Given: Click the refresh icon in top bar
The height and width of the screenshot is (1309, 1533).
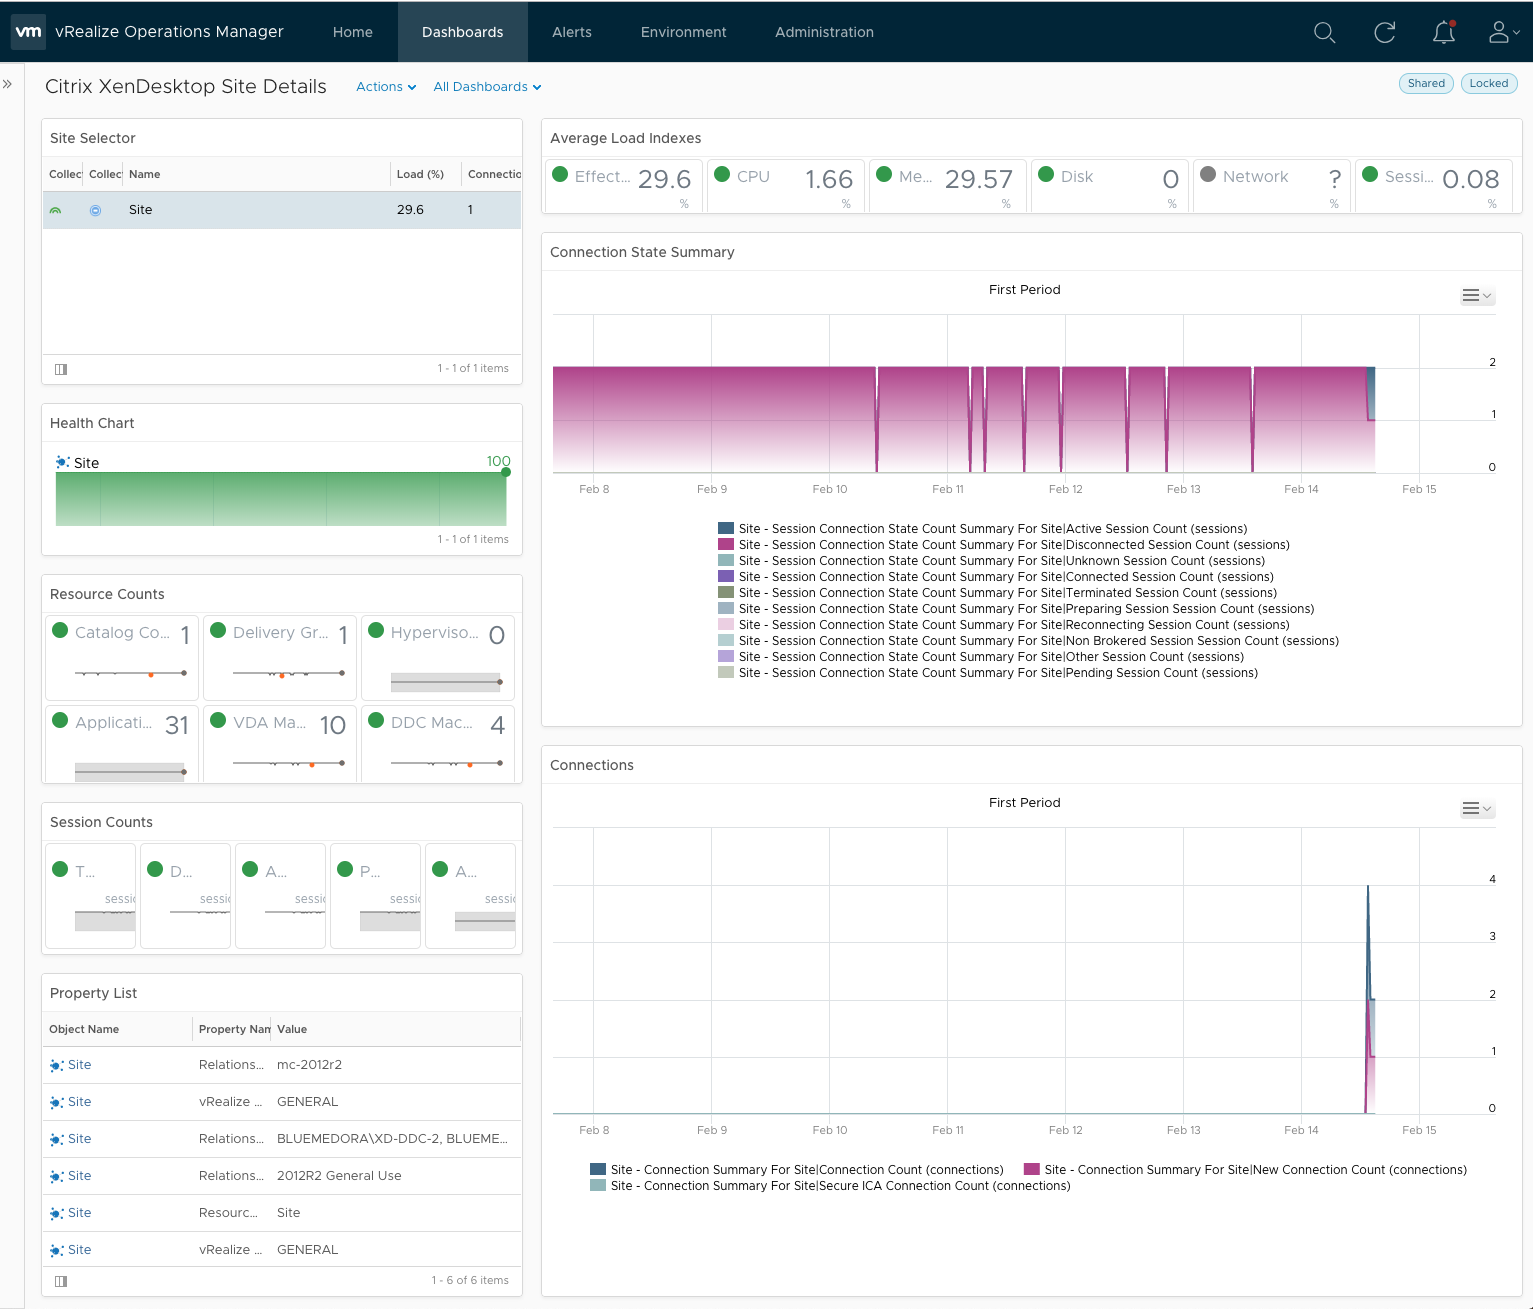Looking at the screenshot, I should click(1385, 33).
